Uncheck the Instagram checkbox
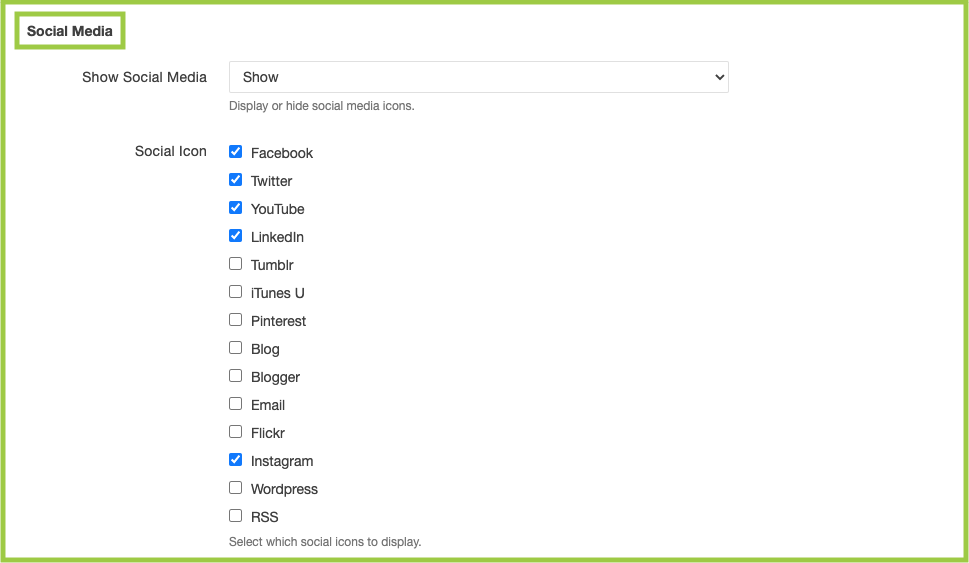The width and height of the screenshot is (969, 563). coord(235,460)
